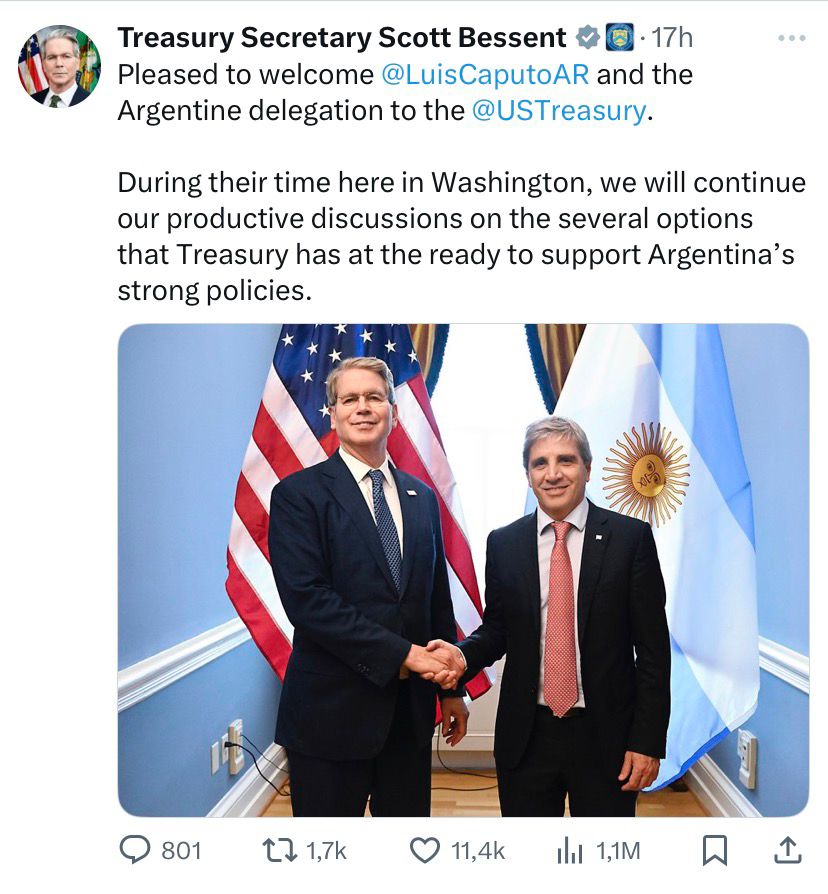Click the verified checkmark badge
This screenshot has width=828, height=894.
coord(587,39)
